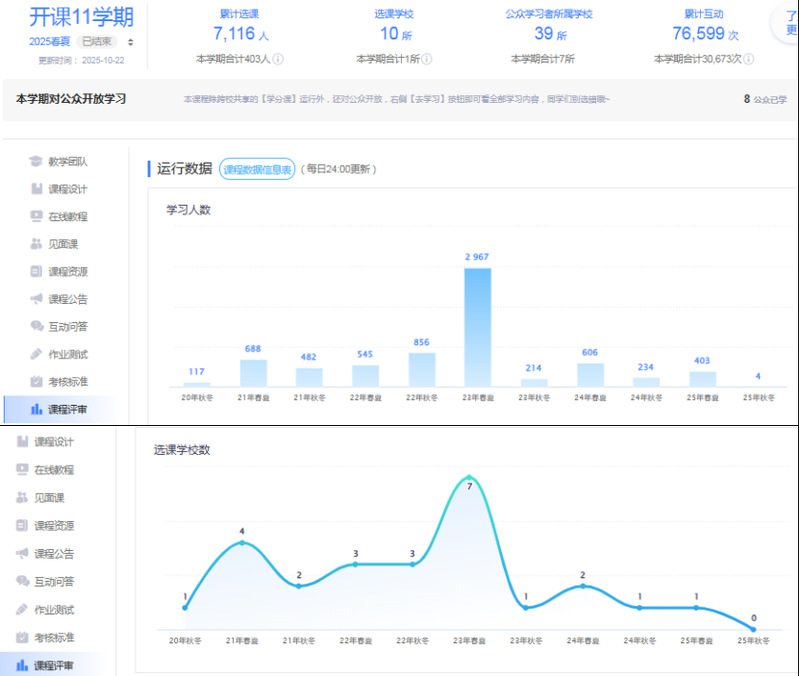Open 考核标准 in the sidebar beside 学习人数 chart
Image resolution: width=799 pixels, height=676 pixels.
(x=68, y=381)
